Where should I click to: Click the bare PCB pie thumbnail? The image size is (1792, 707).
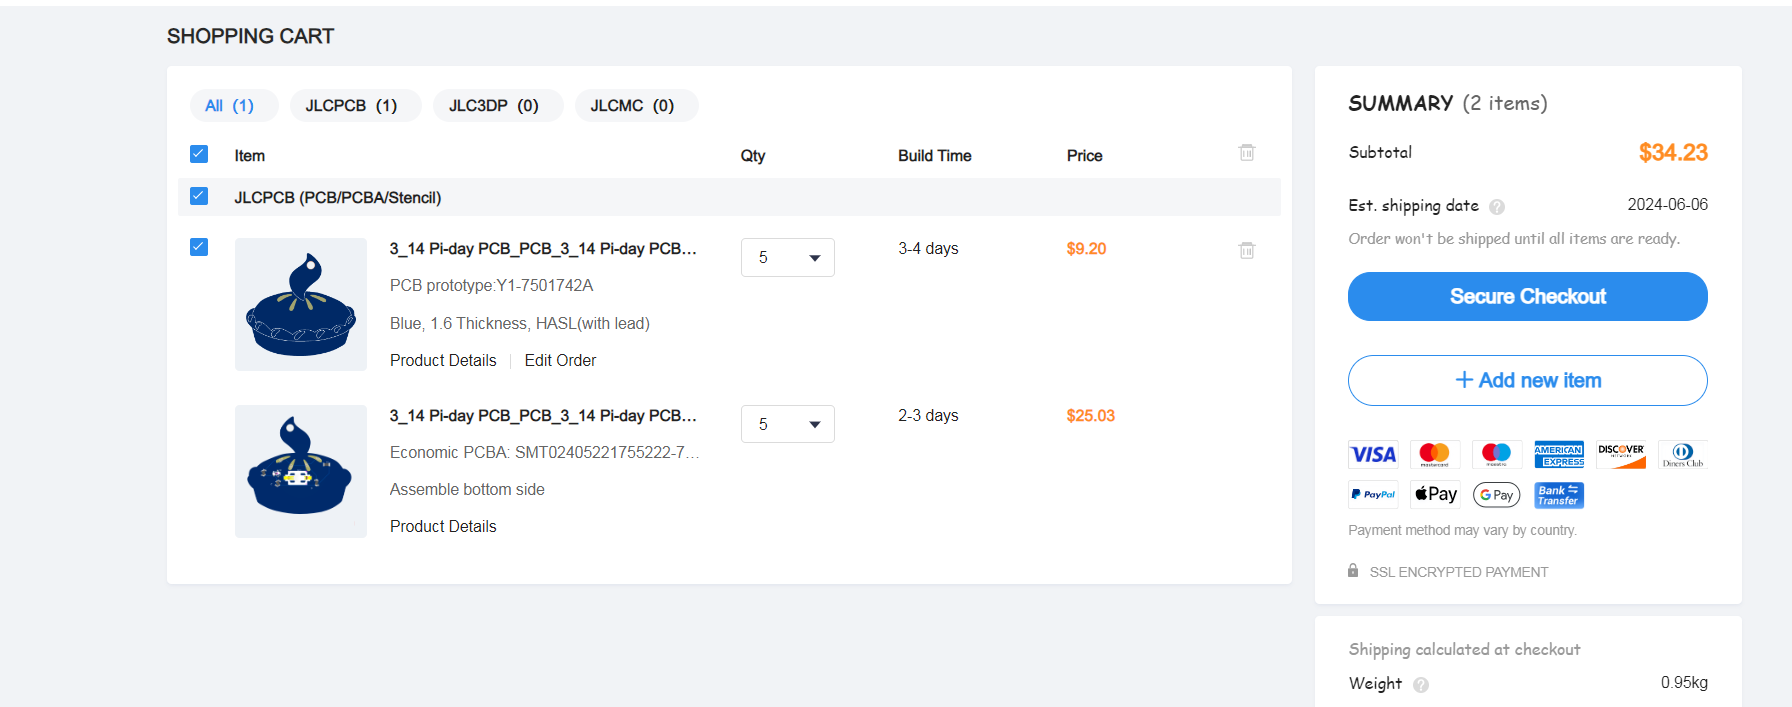[301, 304]
